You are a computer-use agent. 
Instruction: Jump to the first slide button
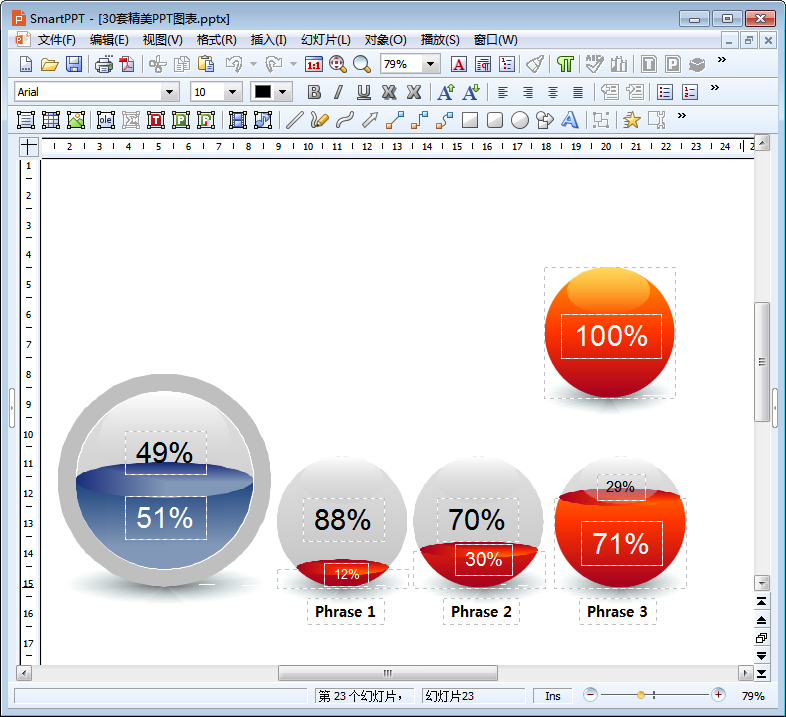click(x=761, y=602)
